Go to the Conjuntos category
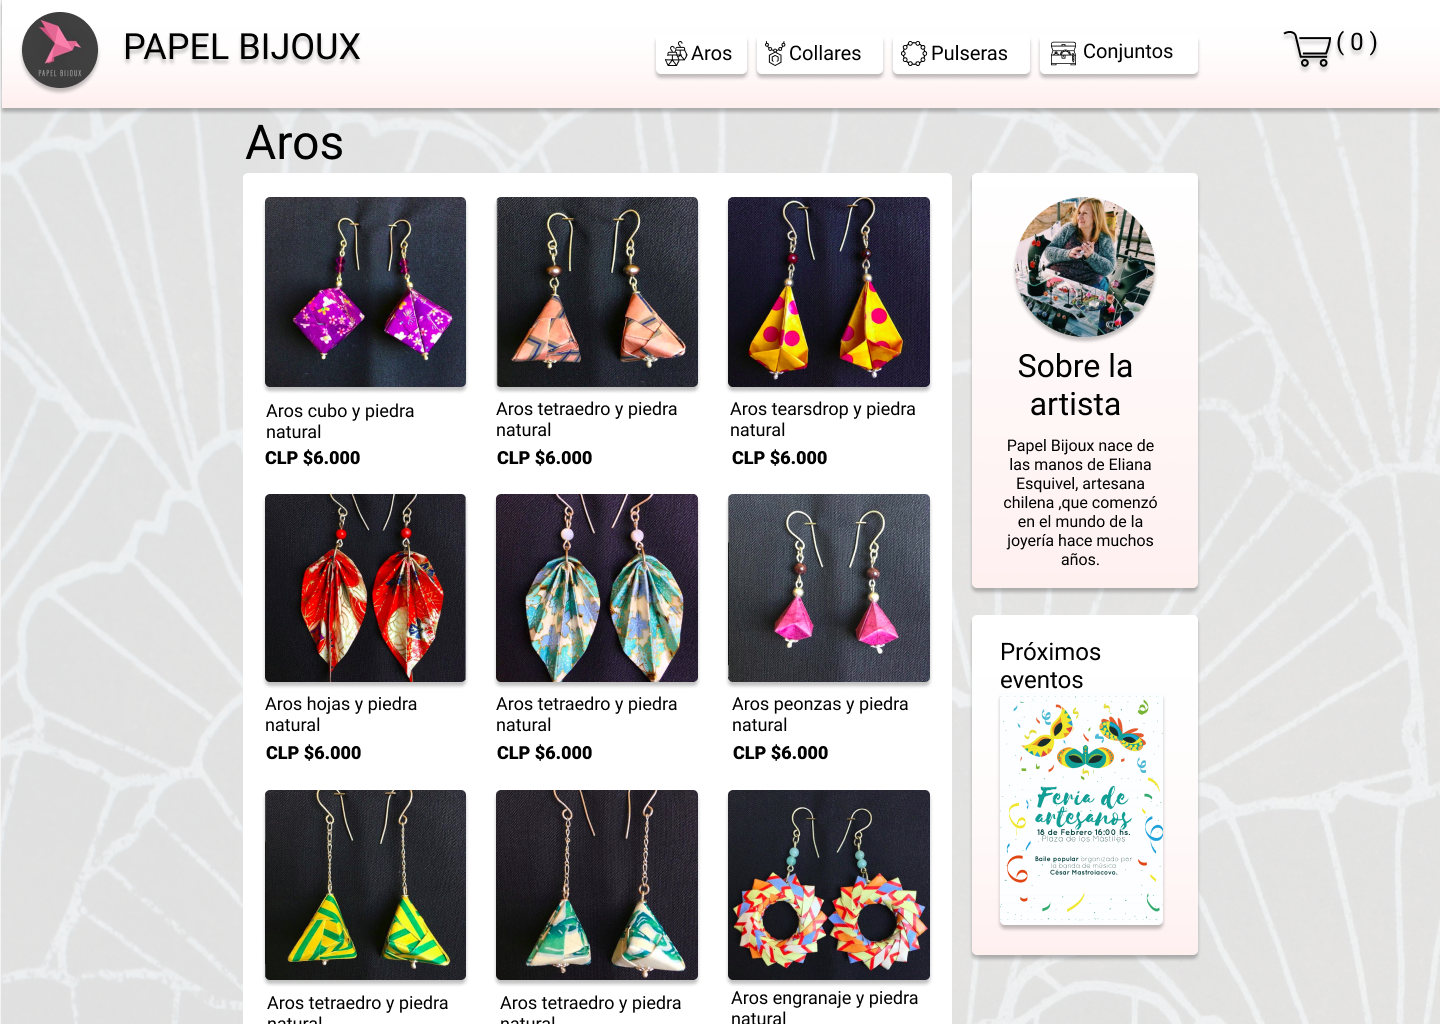 (x=1119, y=53)
